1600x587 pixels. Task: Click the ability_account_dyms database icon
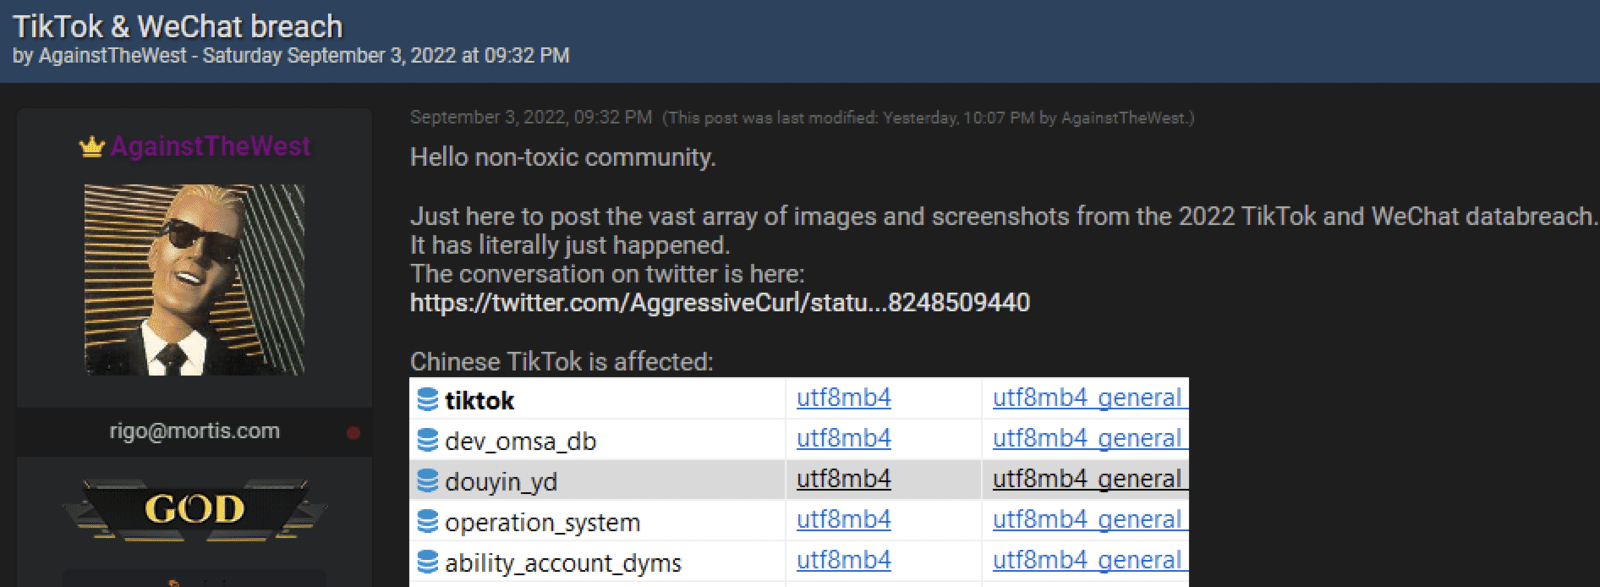coord(427,562)
